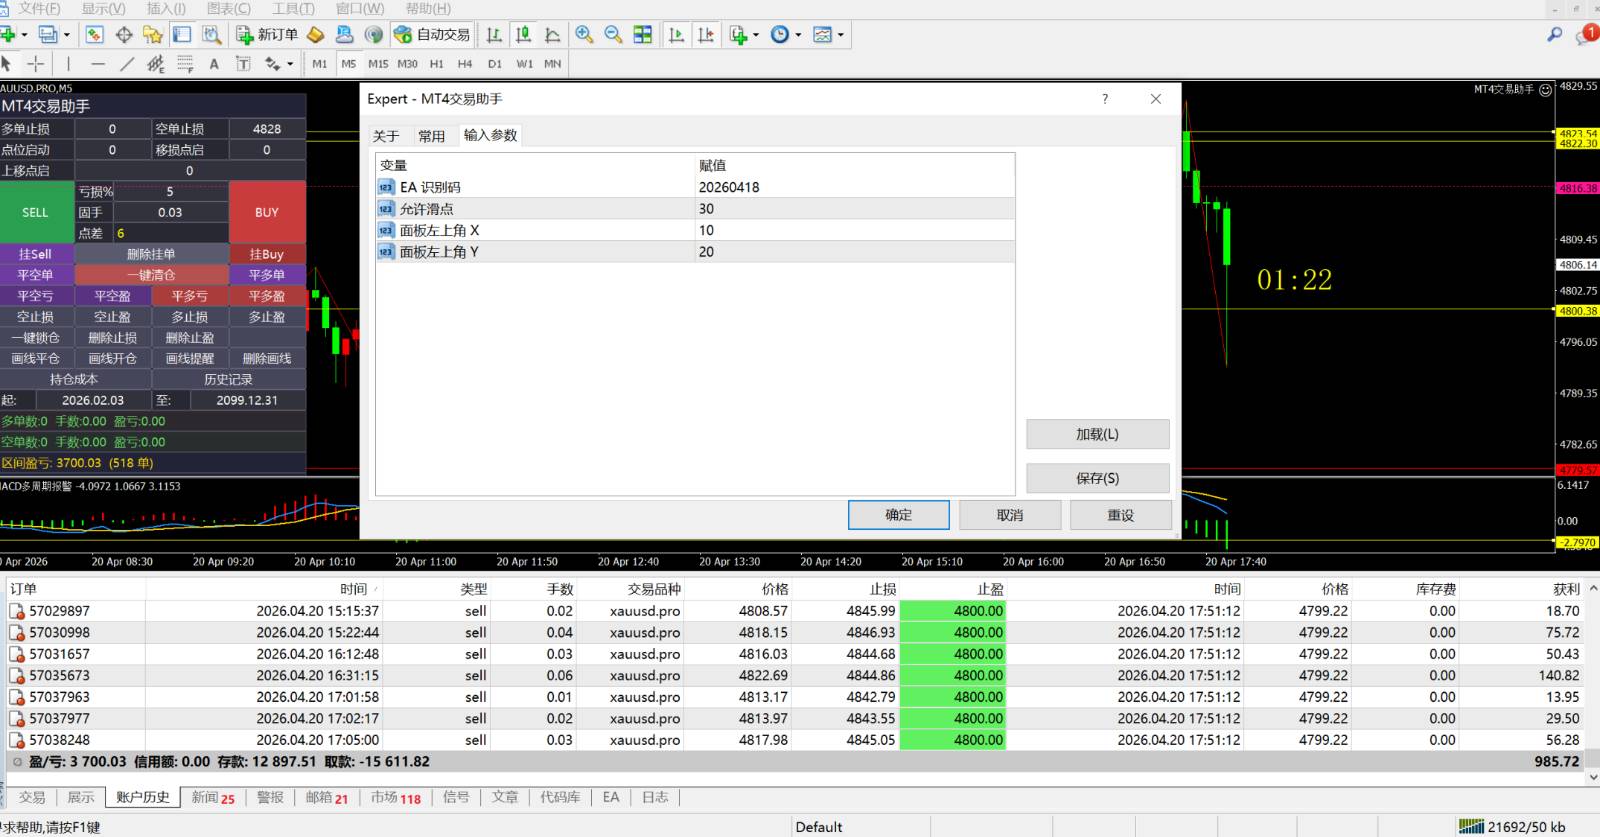
Task: Toggle the AutoTrading (自动交易) button
Action: tap(432, 35)
